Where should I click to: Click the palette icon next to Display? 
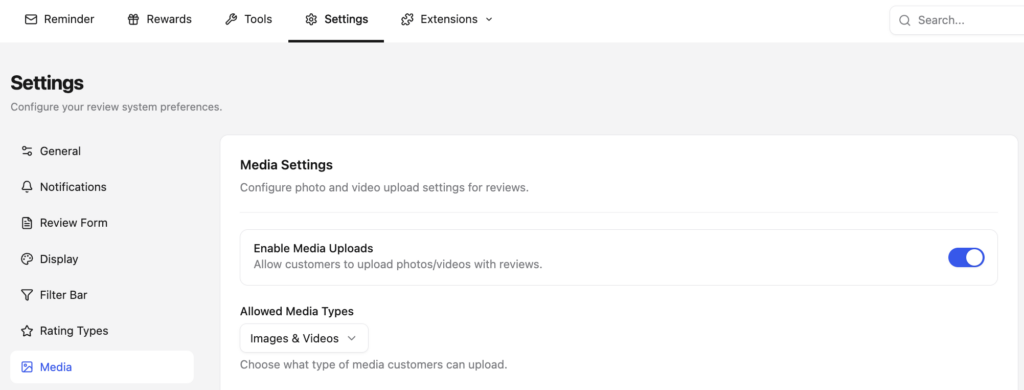(x=27, y=259)
